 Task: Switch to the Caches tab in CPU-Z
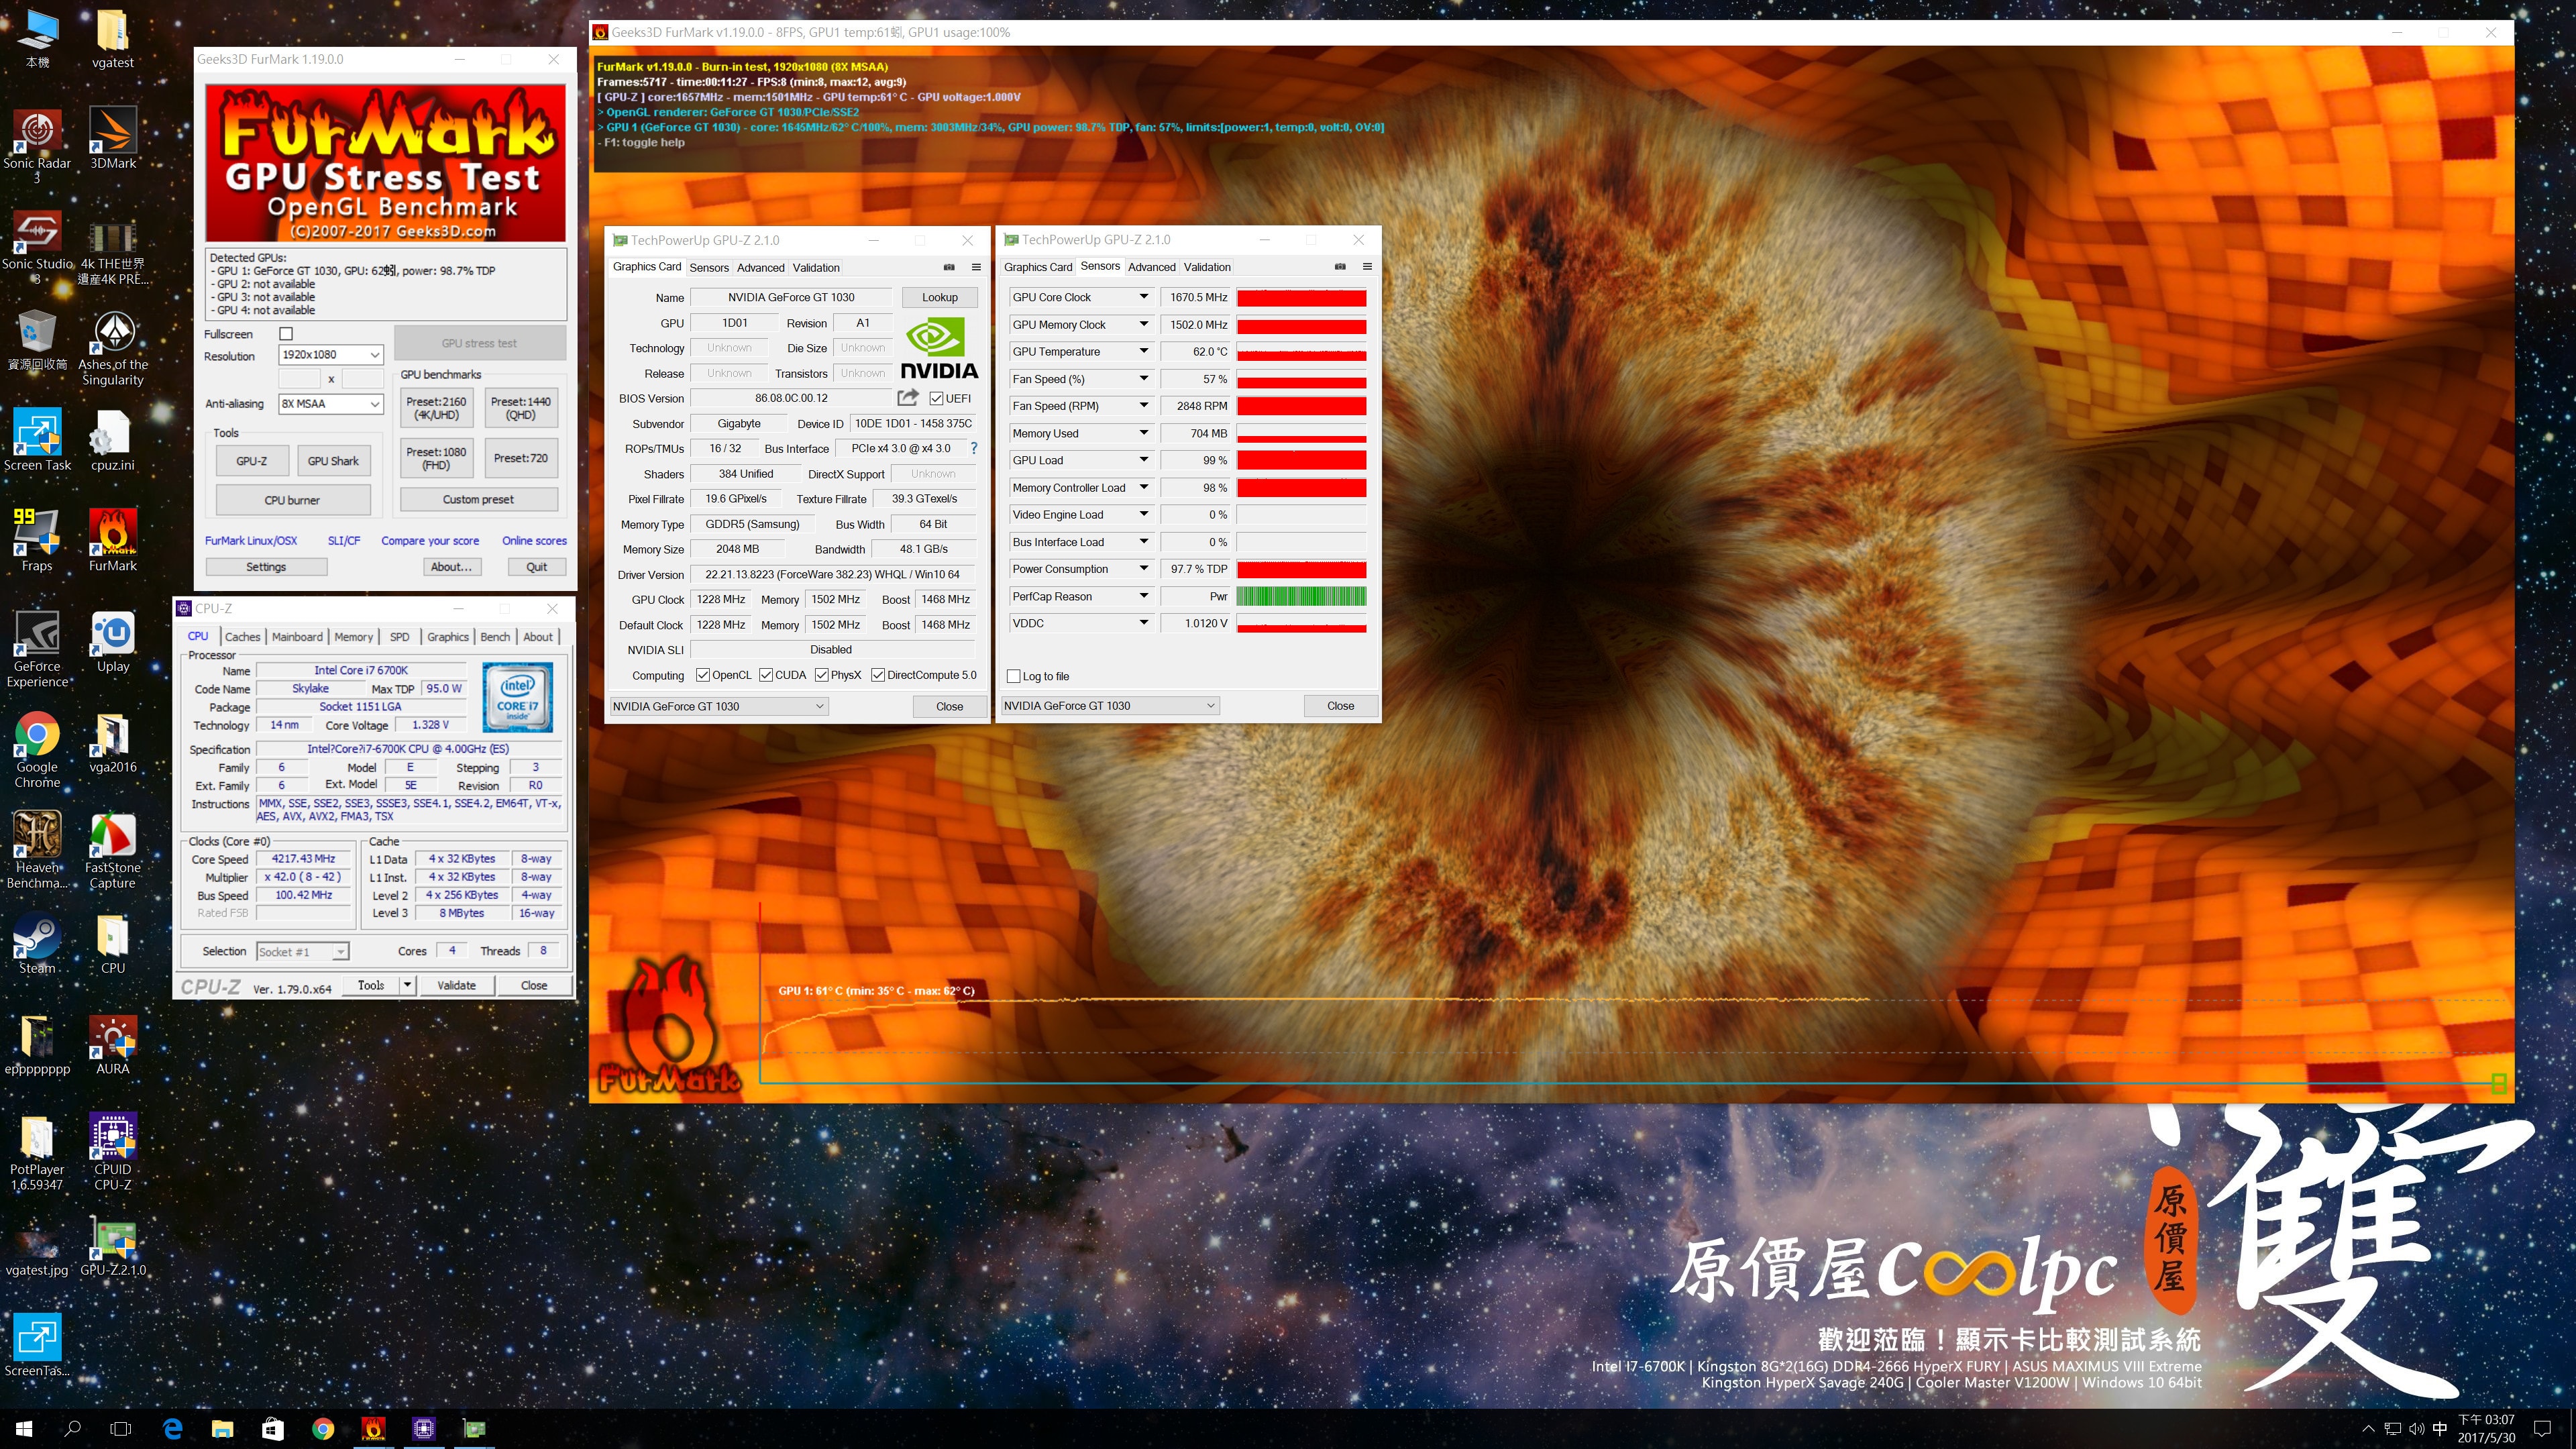pyautogui.click(x=242, y=636)
